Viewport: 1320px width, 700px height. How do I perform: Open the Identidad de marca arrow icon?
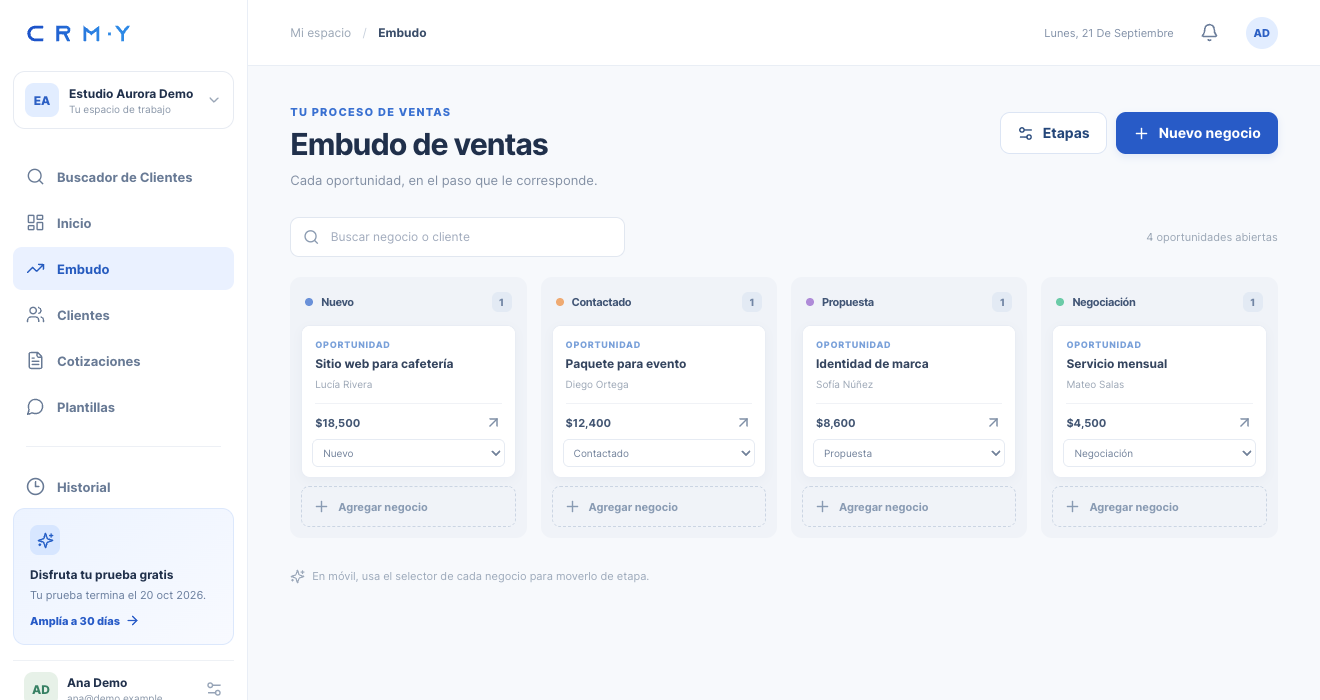993,423
